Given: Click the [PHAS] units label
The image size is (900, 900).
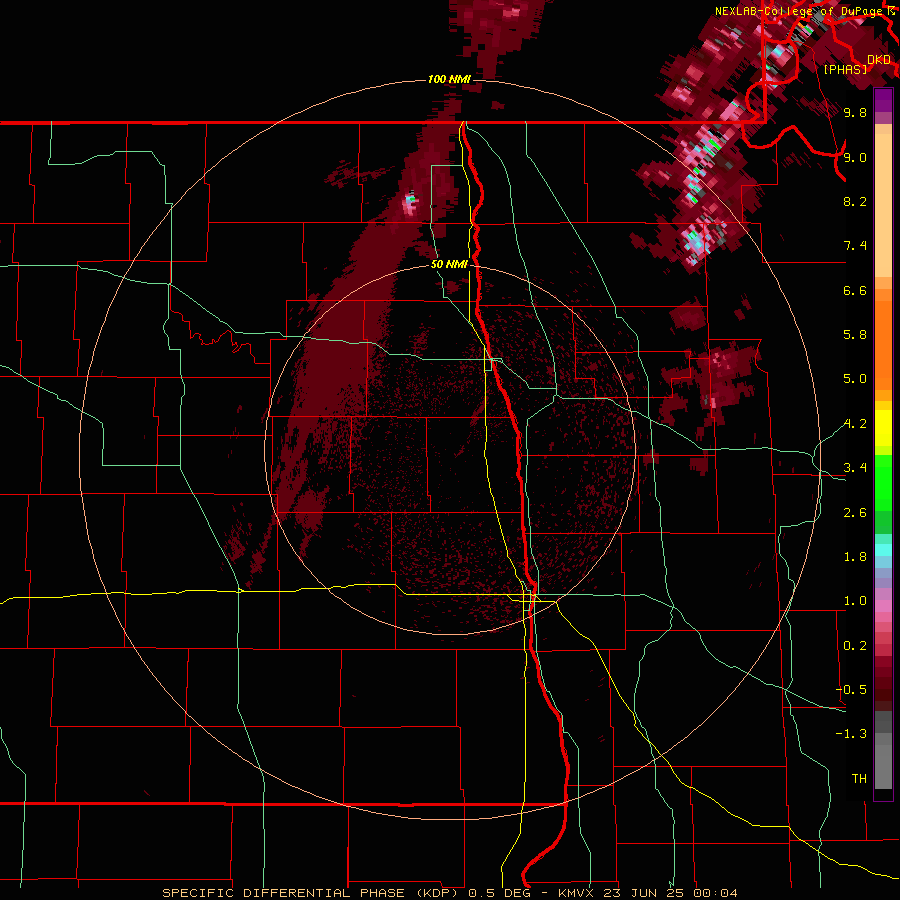Looking at the screenshot, I should (845, 70).
